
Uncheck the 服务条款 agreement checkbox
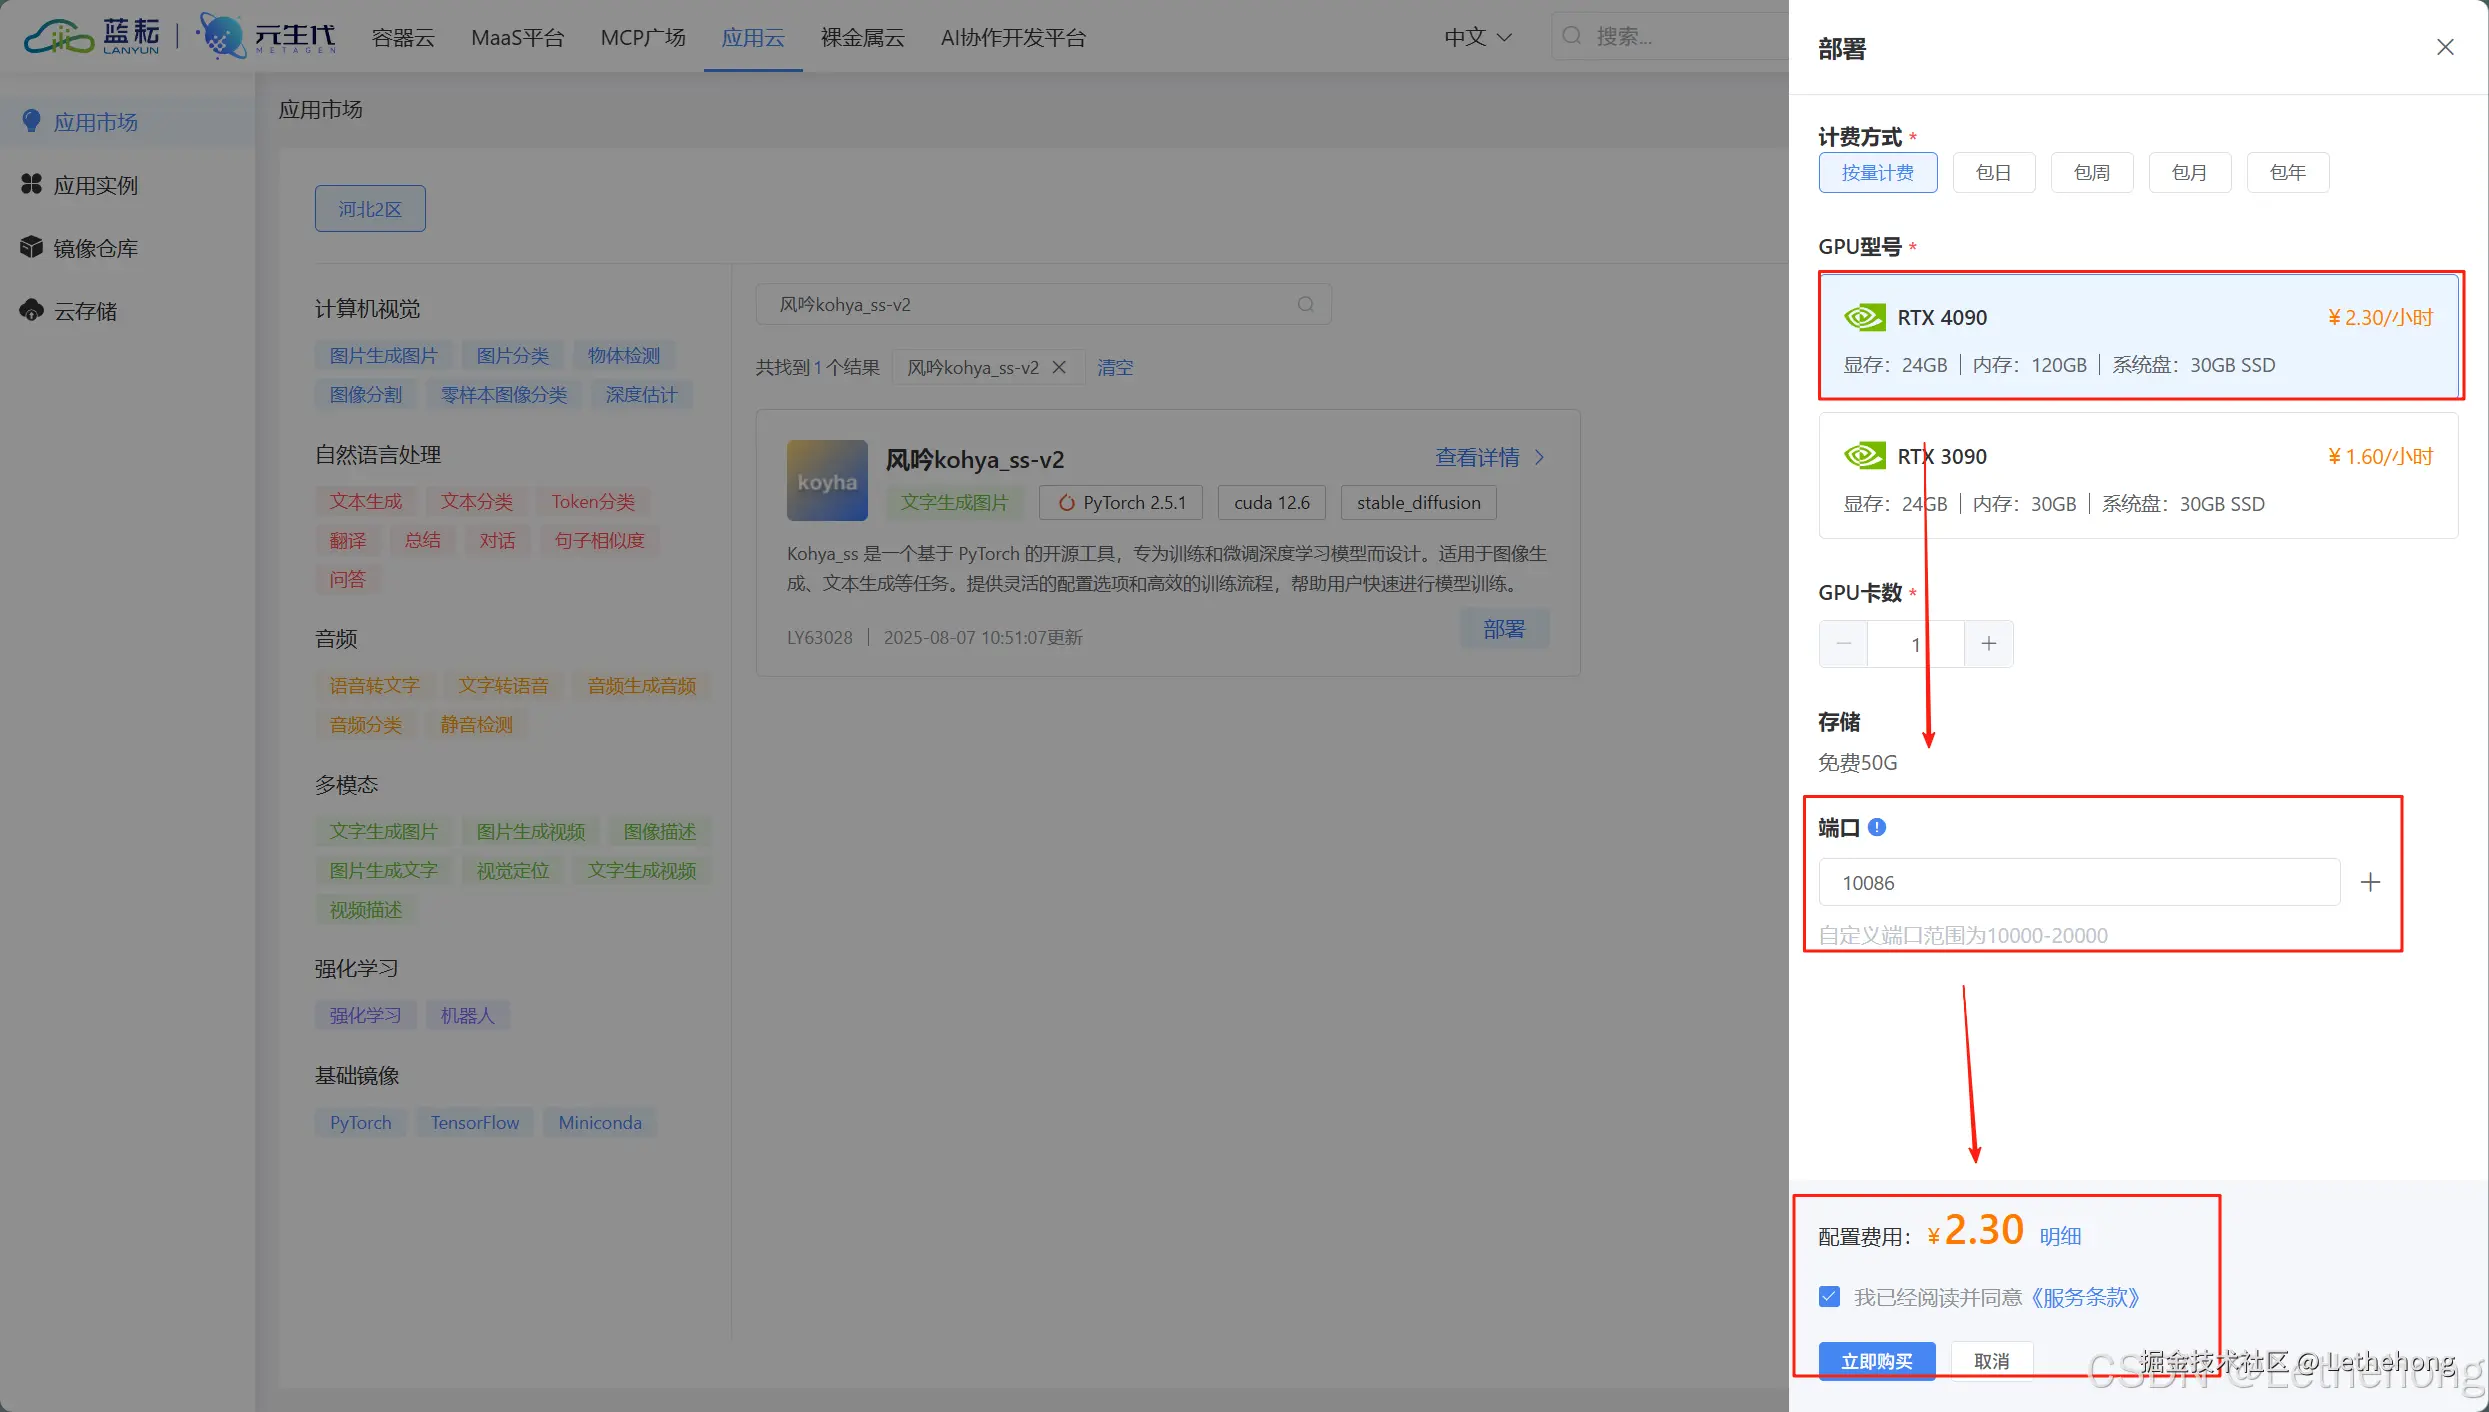[x=1829, y=1296]
